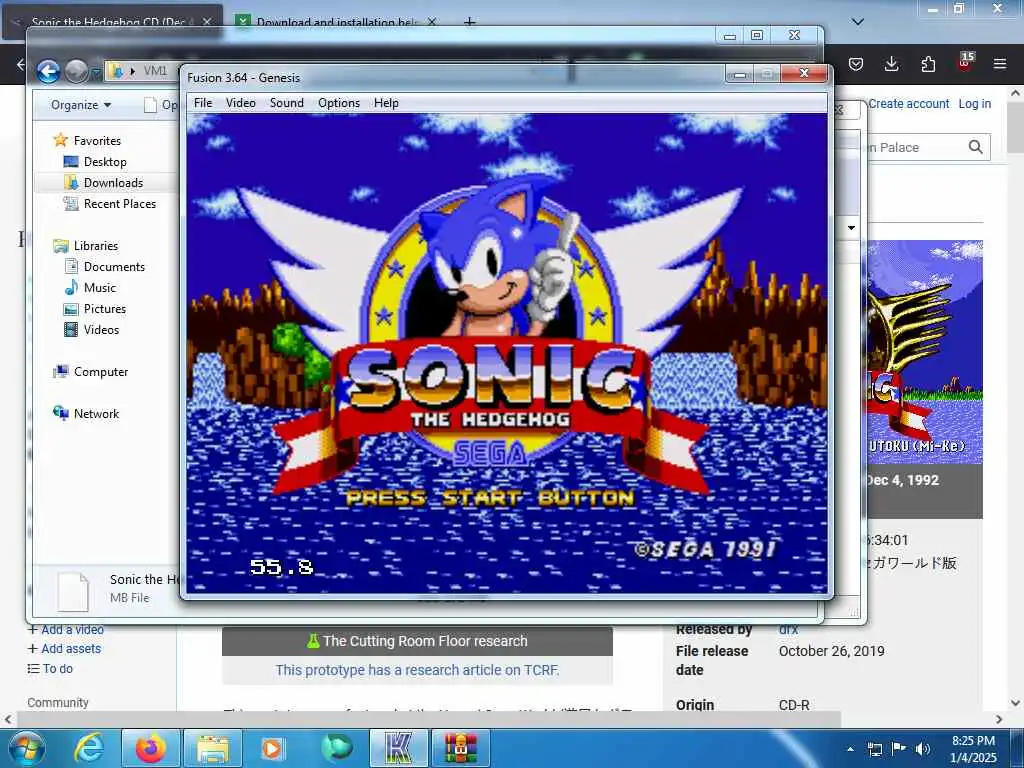Click the volume speaker tray icon
1024x768 pixels.
(922, 749)
